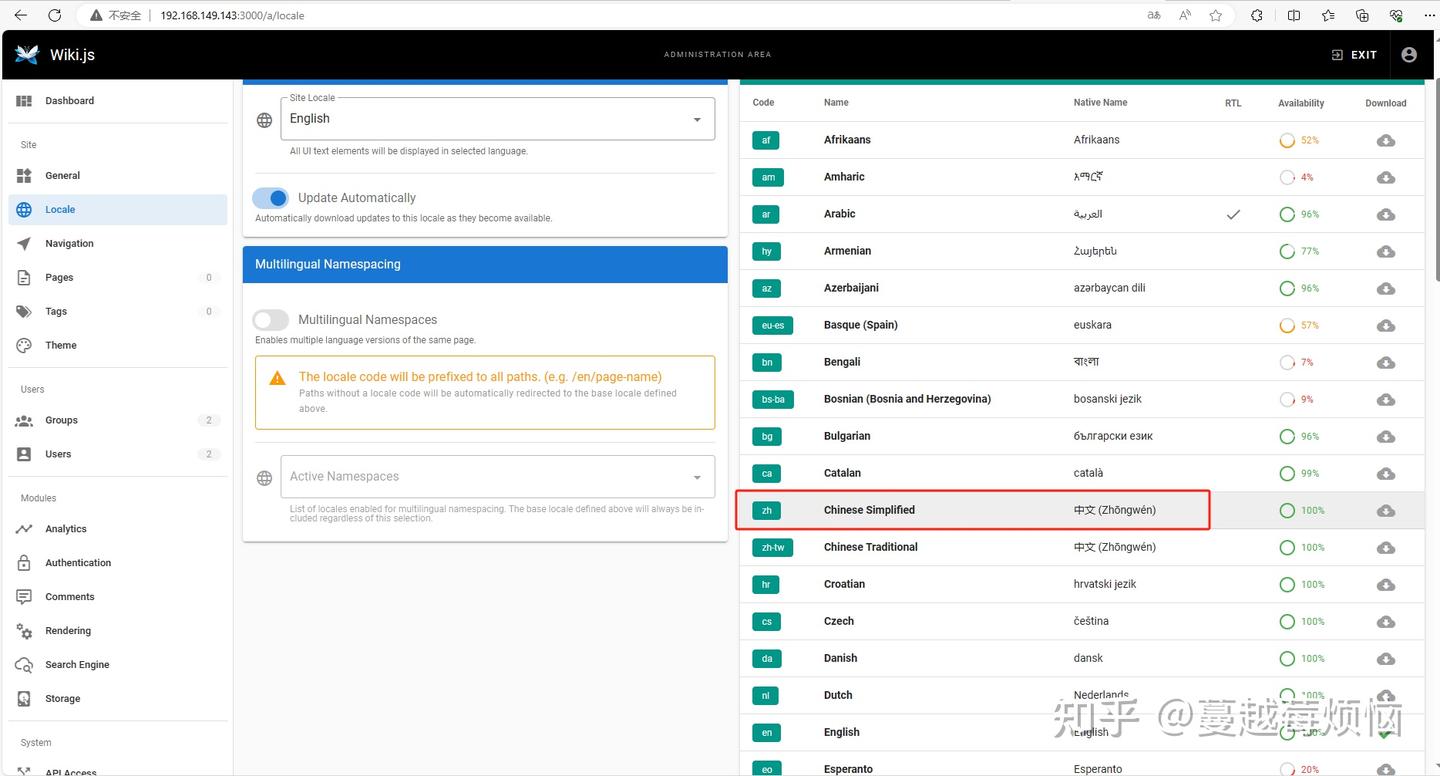Click the user account icon top right
1440x776 pixels.
1409,55
